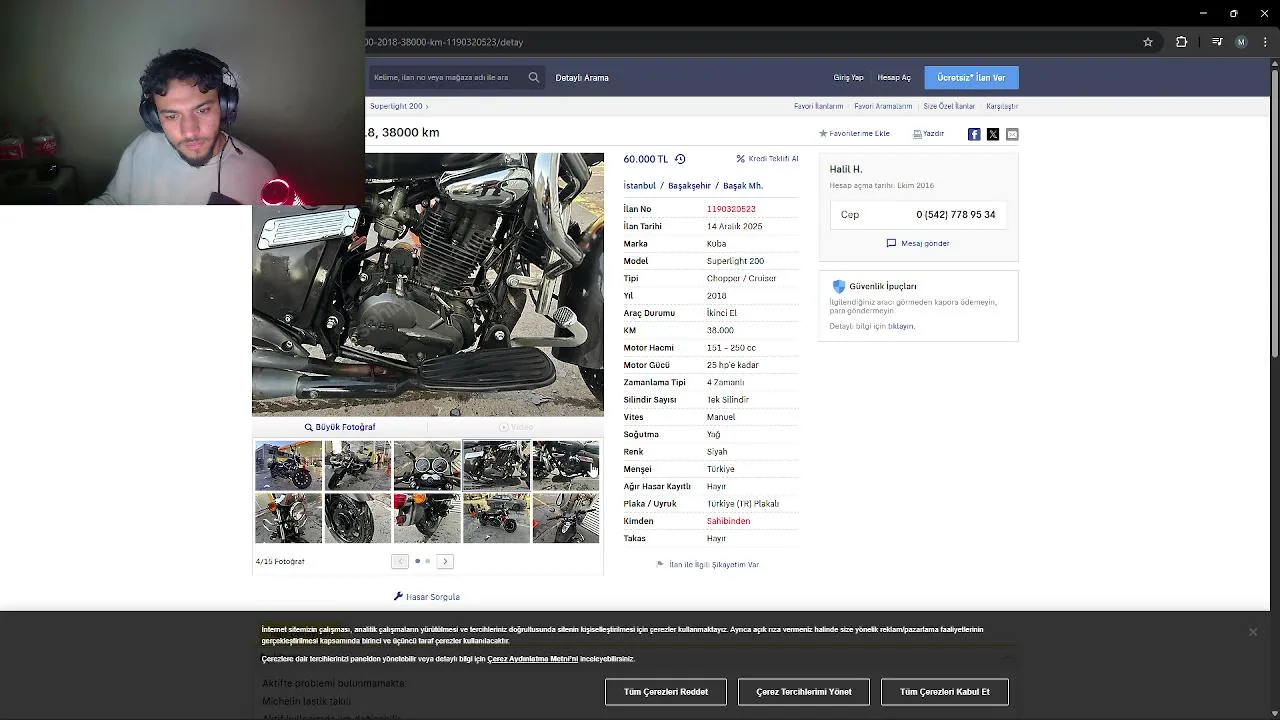Screen dimensions: 1280x720
Task: Click seller name Halil H.
Action: pos(846,169)
